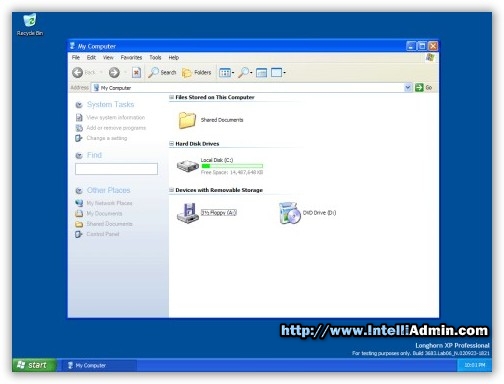Collapse Devices with Removable Storage group
Screen dimensions: 504x384
(171, 190)
